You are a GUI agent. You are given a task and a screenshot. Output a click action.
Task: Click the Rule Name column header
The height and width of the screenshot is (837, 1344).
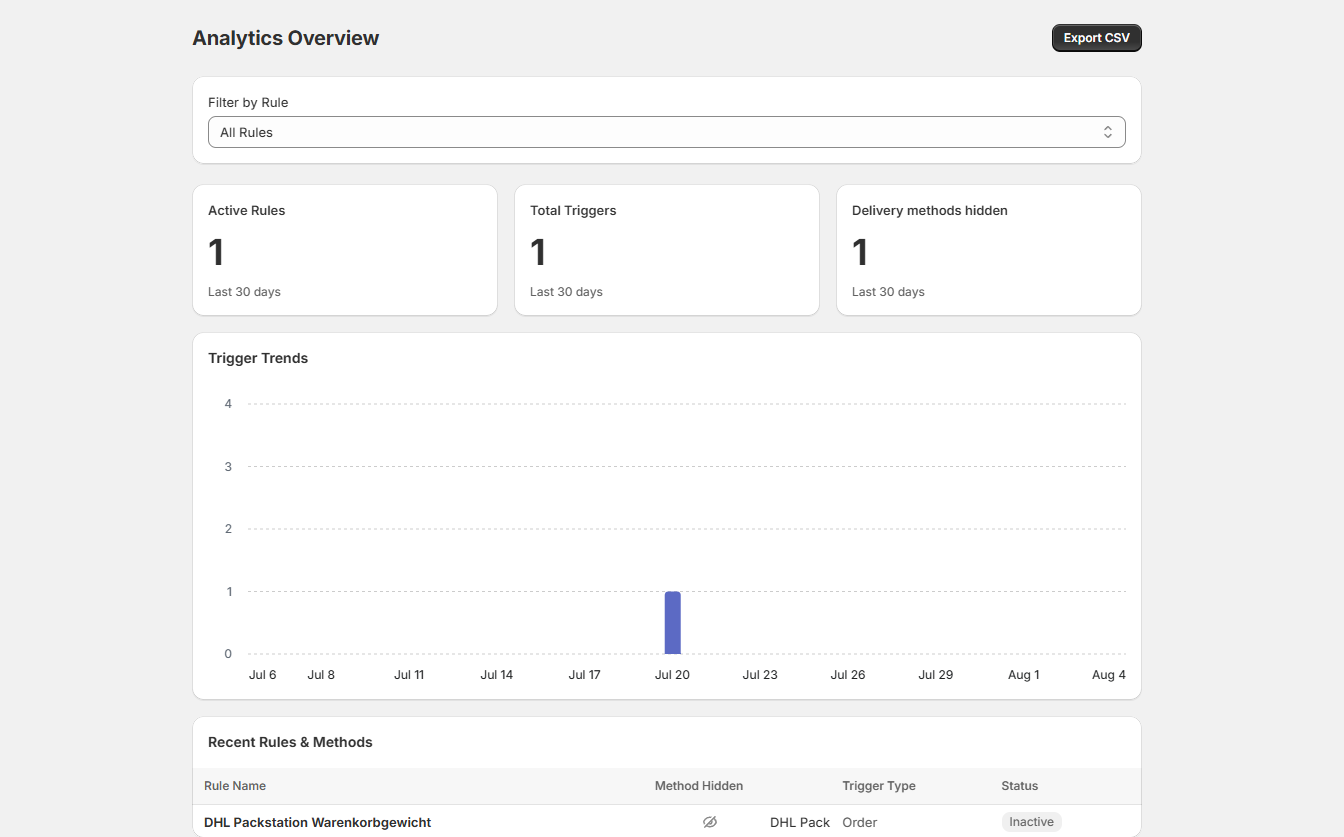[235, 786]
